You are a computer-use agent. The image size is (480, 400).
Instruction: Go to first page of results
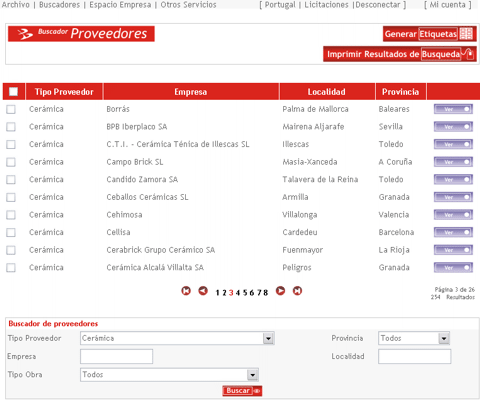[x=186, y=291]
